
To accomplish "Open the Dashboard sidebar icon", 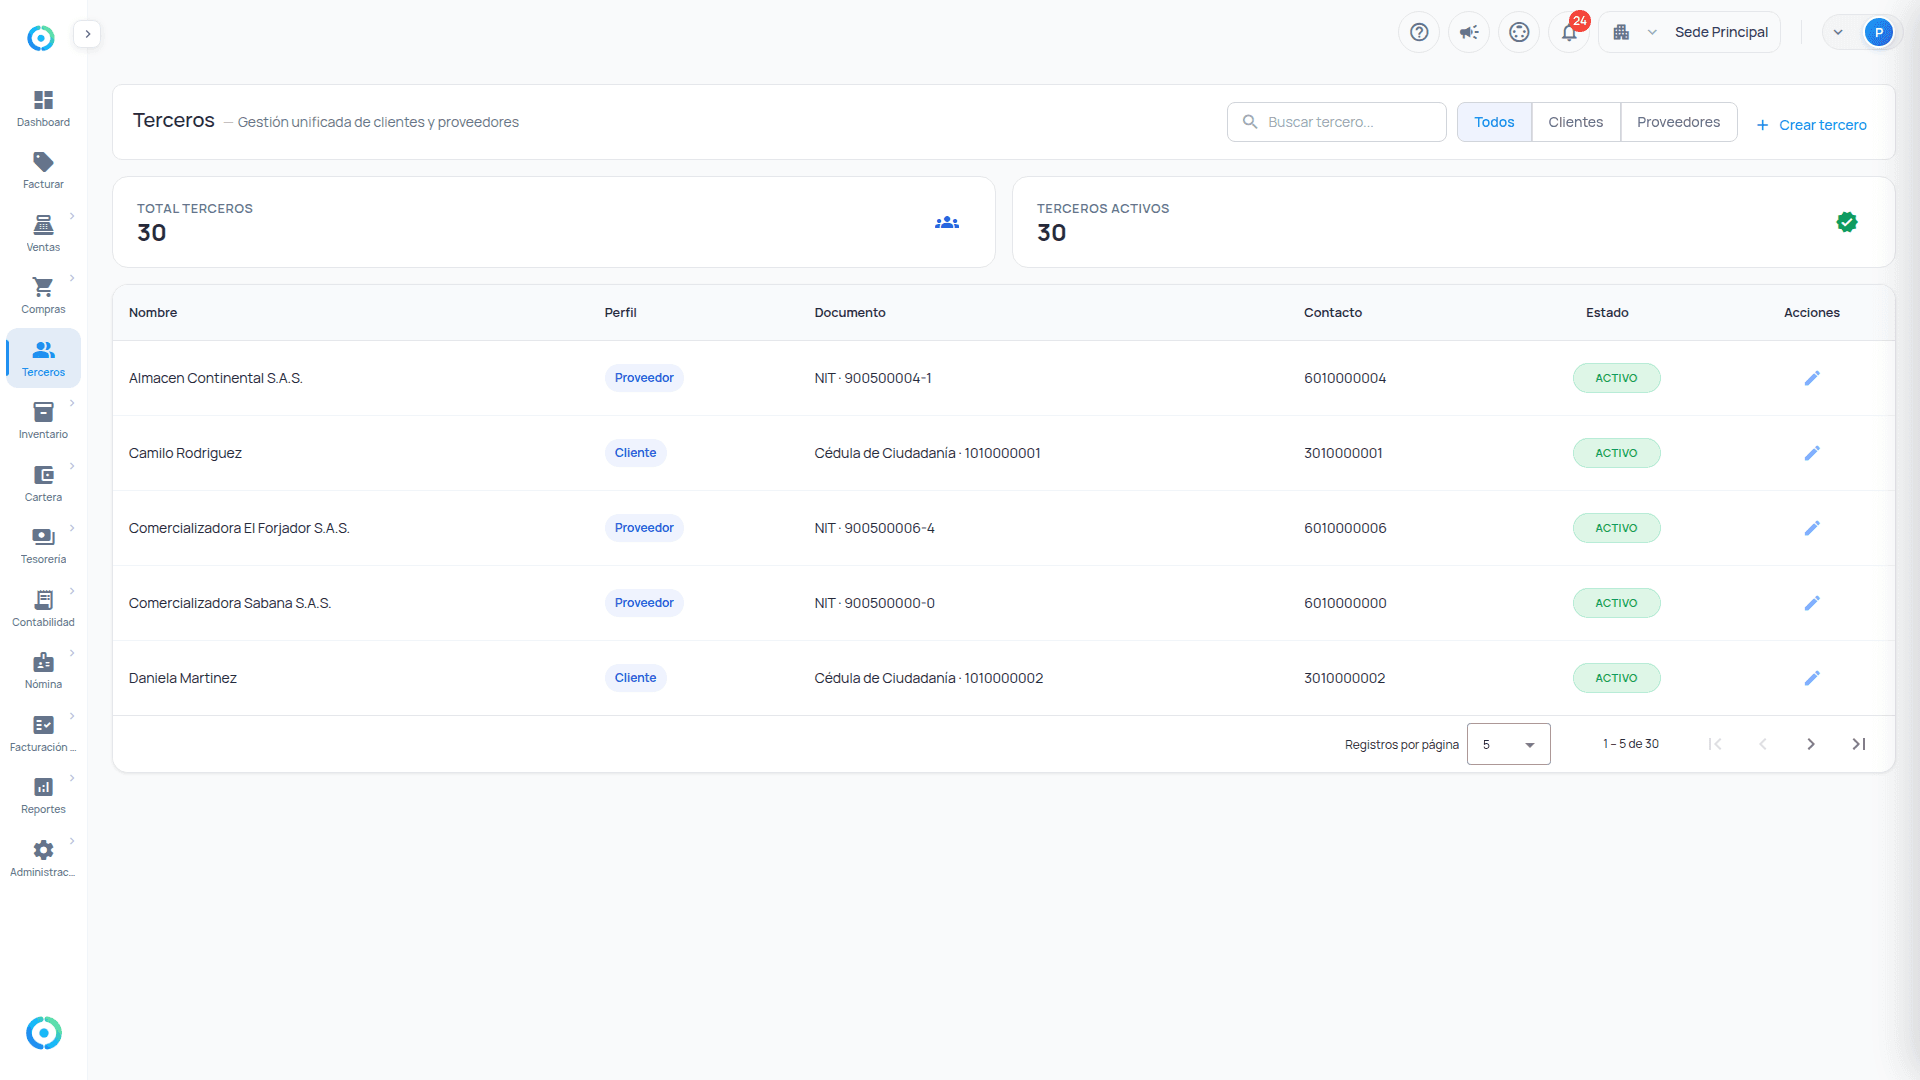I will click(x=43, y=100).
